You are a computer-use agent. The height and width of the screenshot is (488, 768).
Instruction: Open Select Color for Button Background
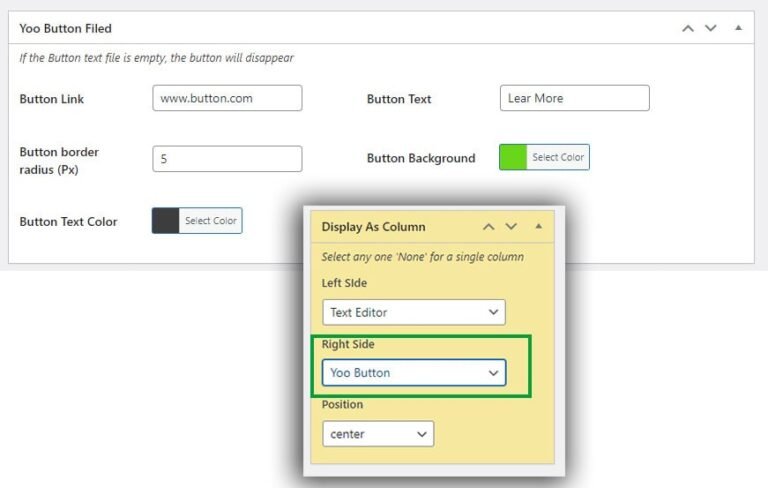click(558, 157)
